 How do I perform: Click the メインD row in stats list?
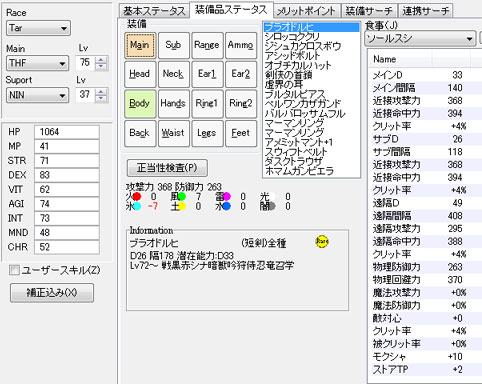tap(425, 75)
